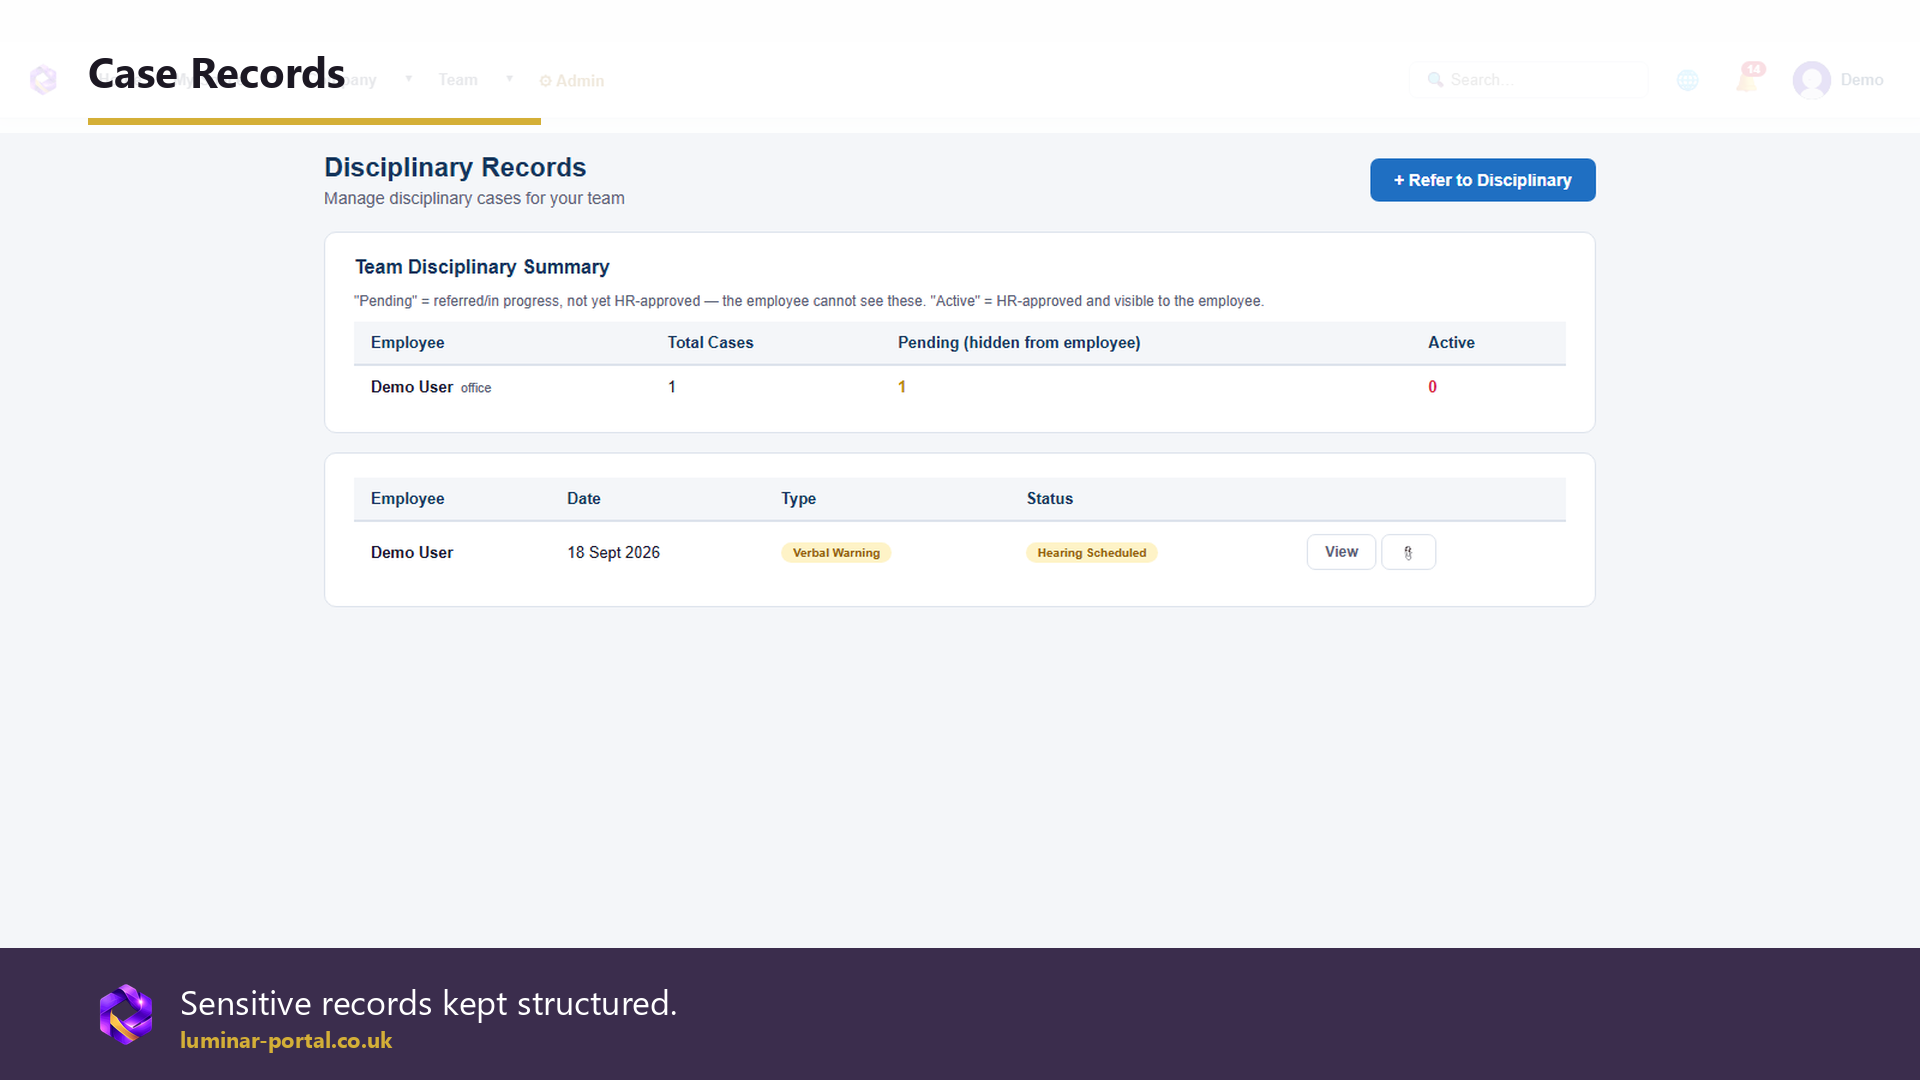The image size is (1920, 1080).
Task: Click the Disciplinary Records page heading
Action: tap(455, 167)
